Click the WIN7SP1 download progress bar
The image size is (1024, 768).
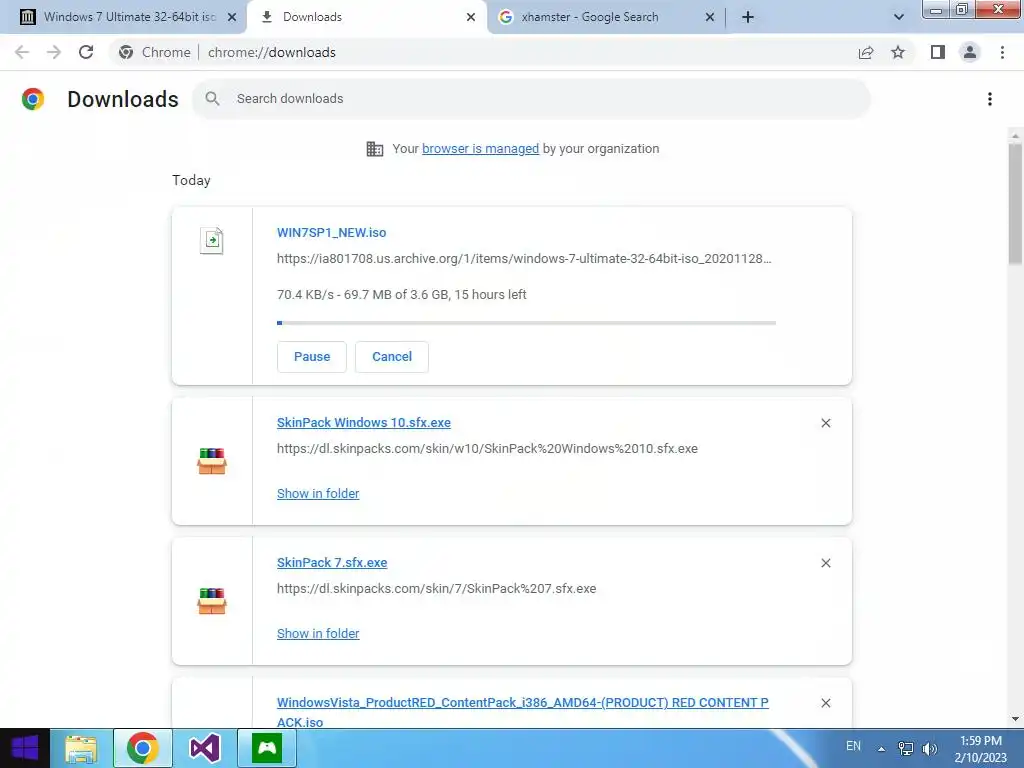526,323
